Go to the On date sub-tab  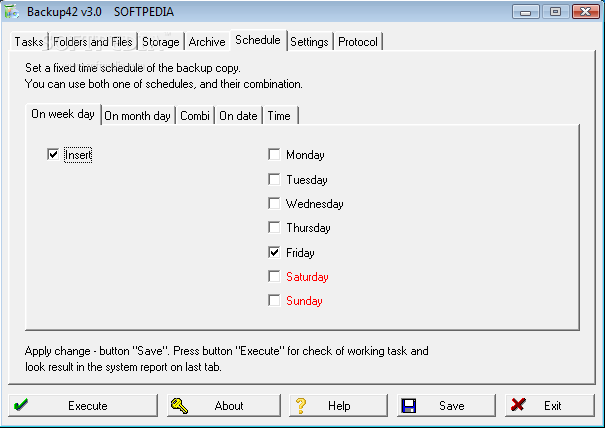238,115
